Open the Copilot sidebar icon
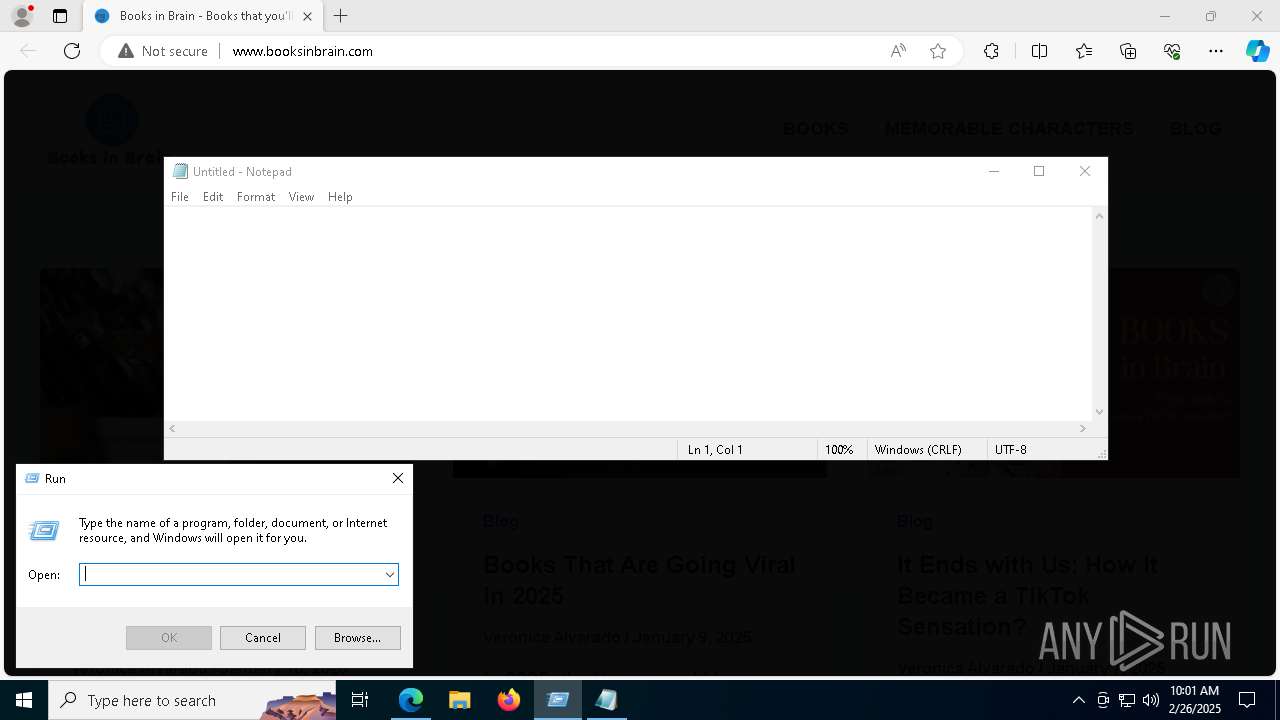 (1257, 51)
